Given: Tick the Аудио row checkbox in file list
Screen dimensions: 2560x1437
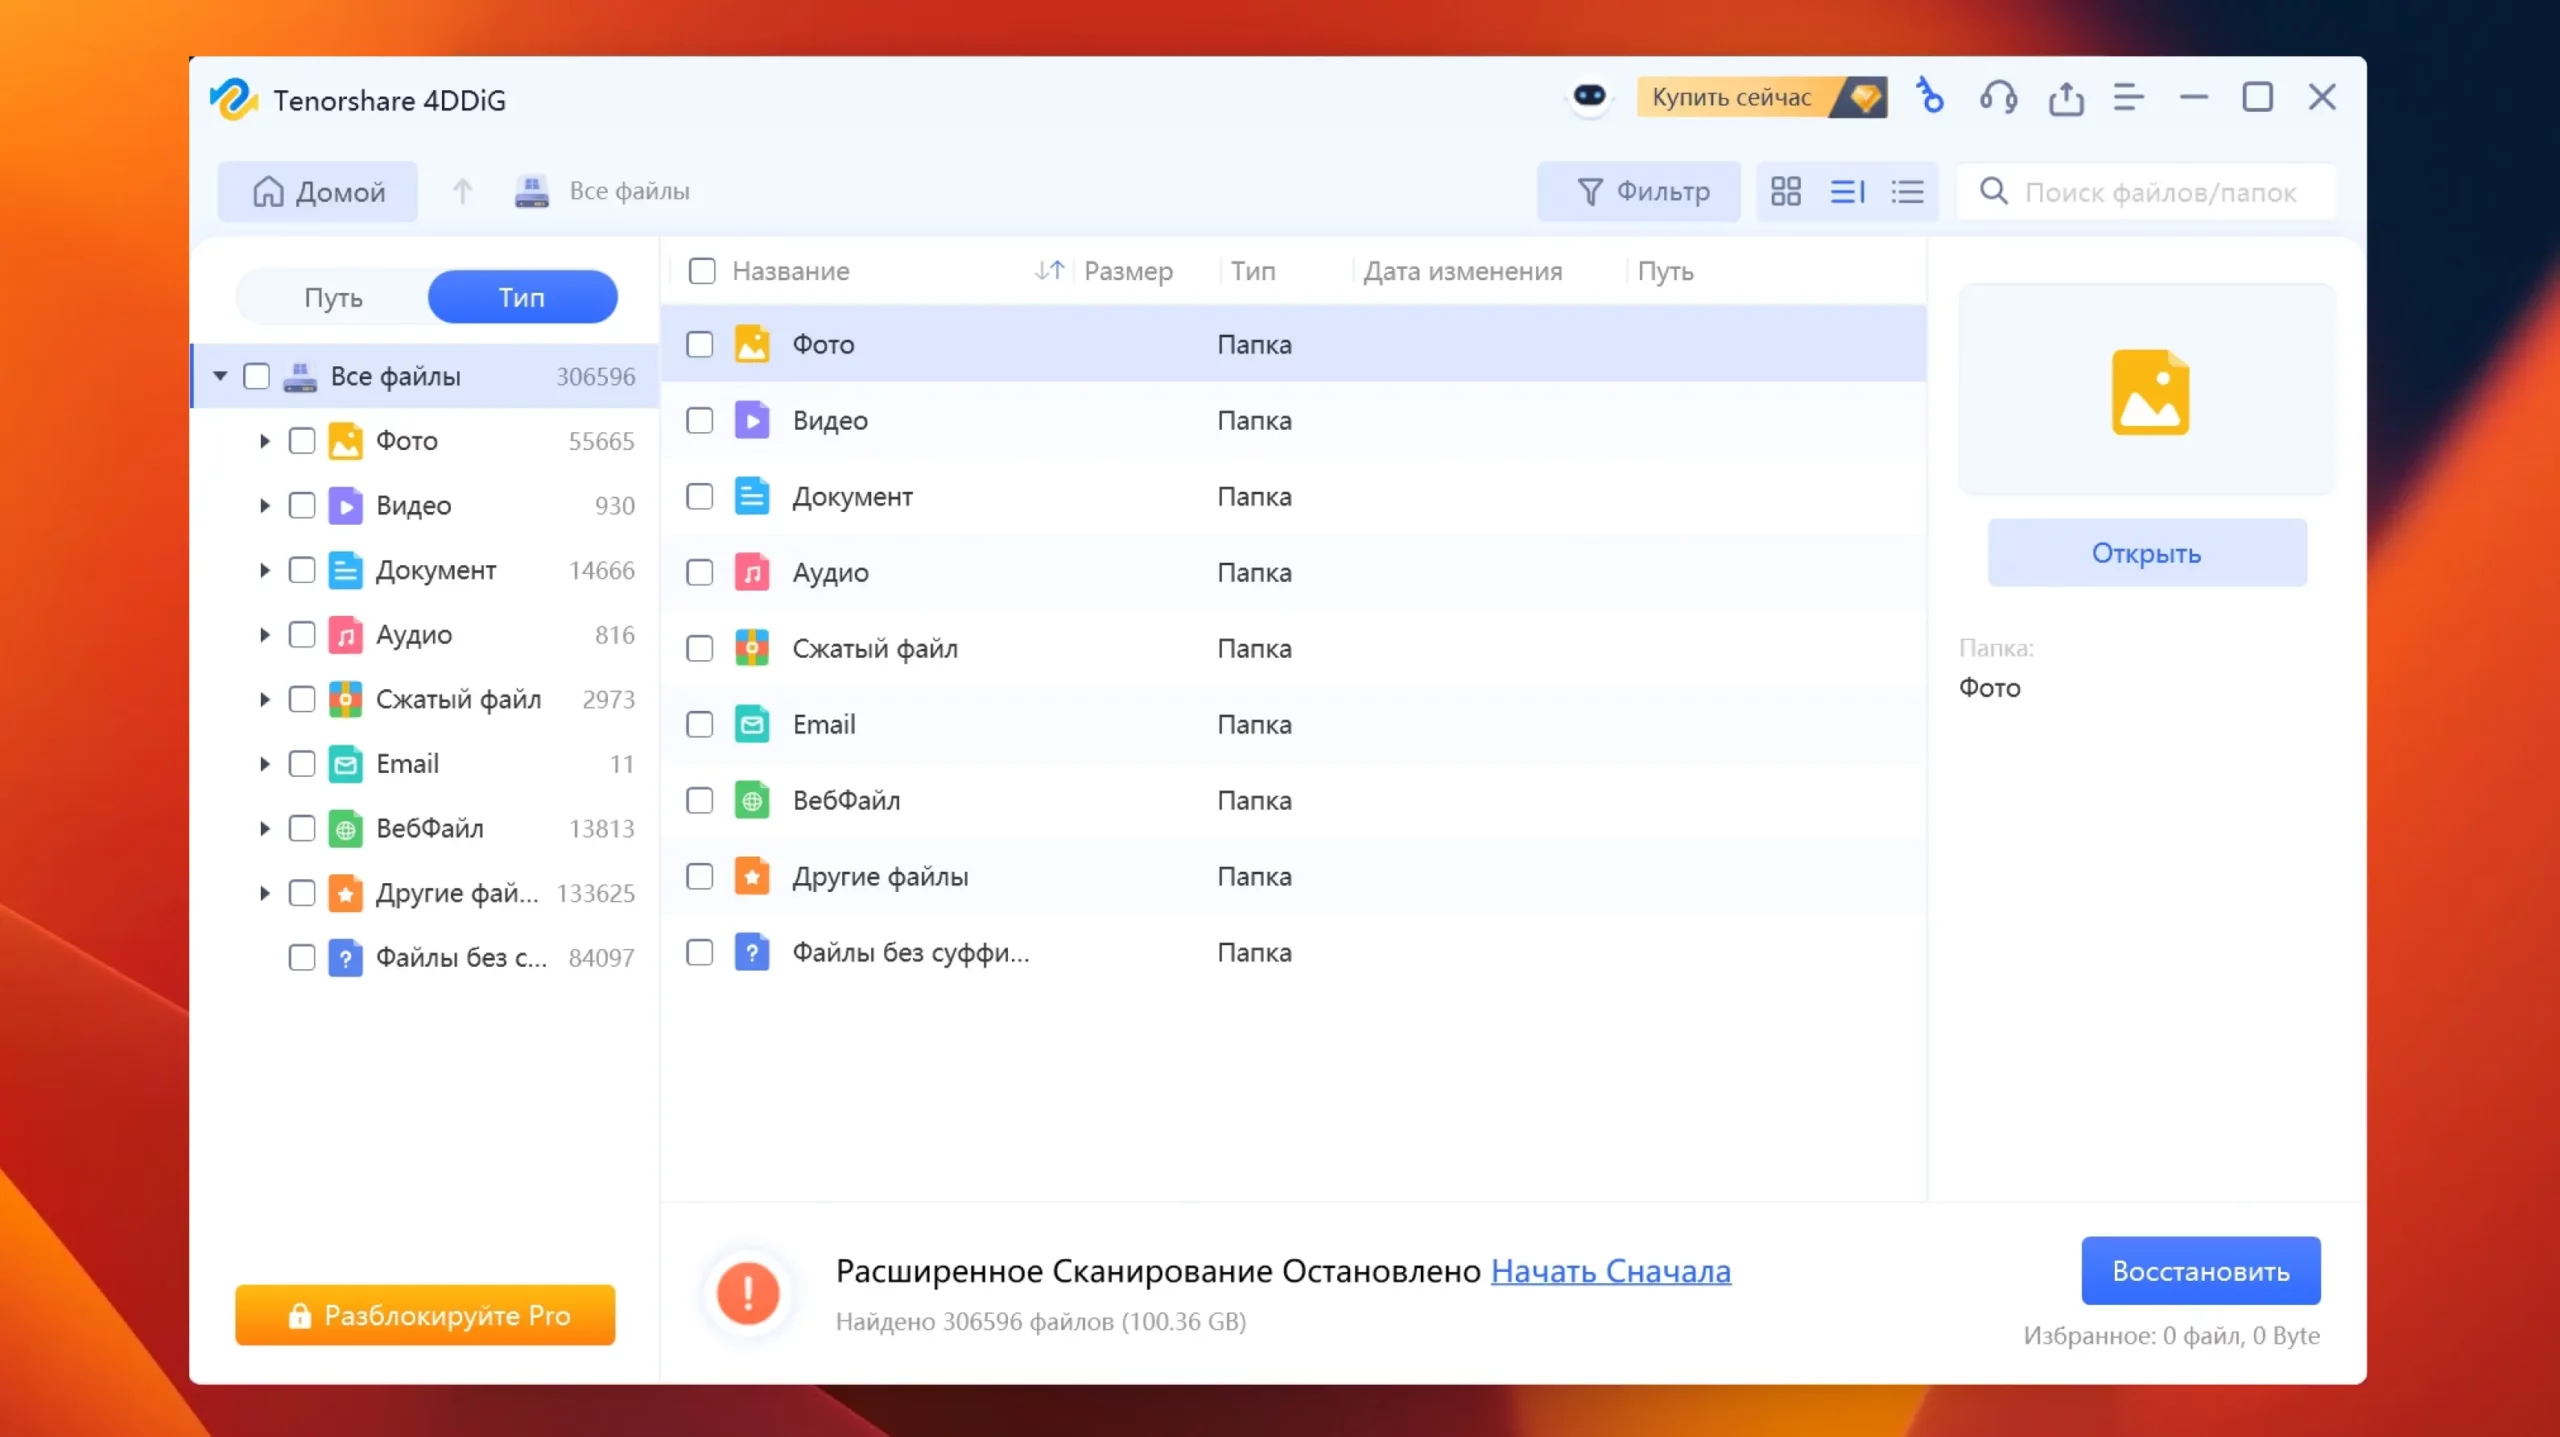Looking at the screenshot, I should pos(700,573).
